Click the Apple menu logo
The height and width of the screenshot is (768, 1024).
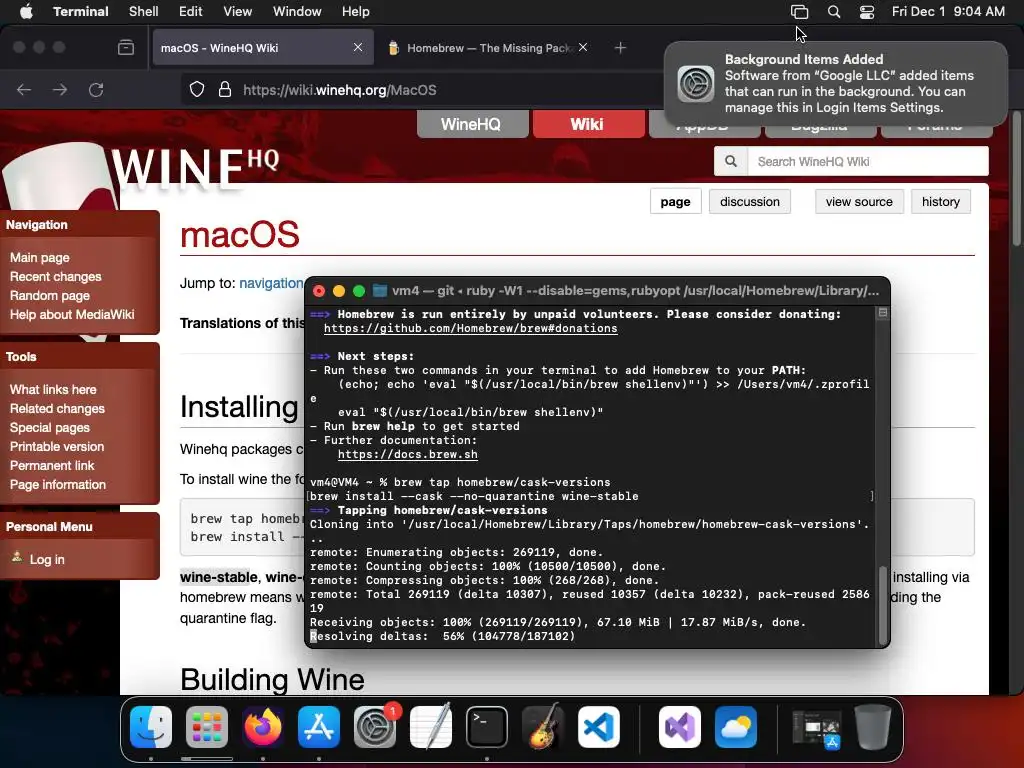point(26,11)
